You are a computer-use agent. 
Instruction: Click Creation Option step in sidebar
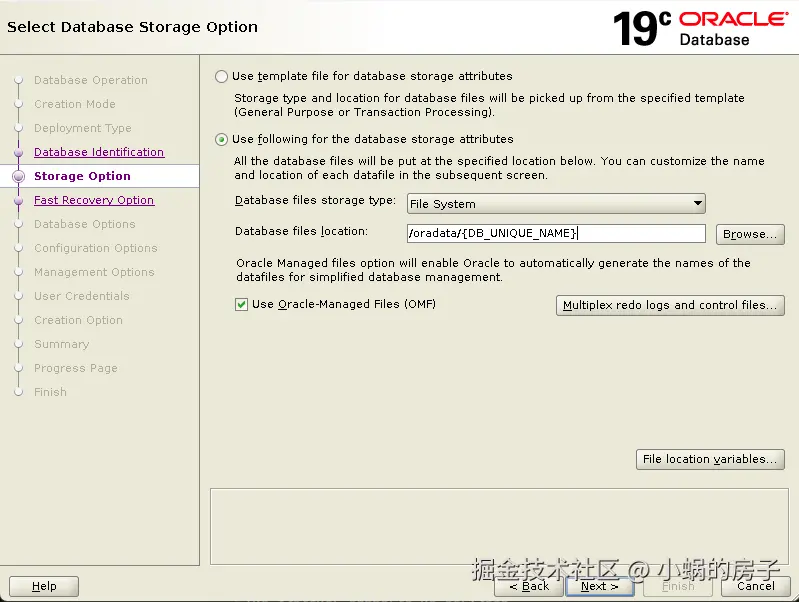(x=78, y=320)
